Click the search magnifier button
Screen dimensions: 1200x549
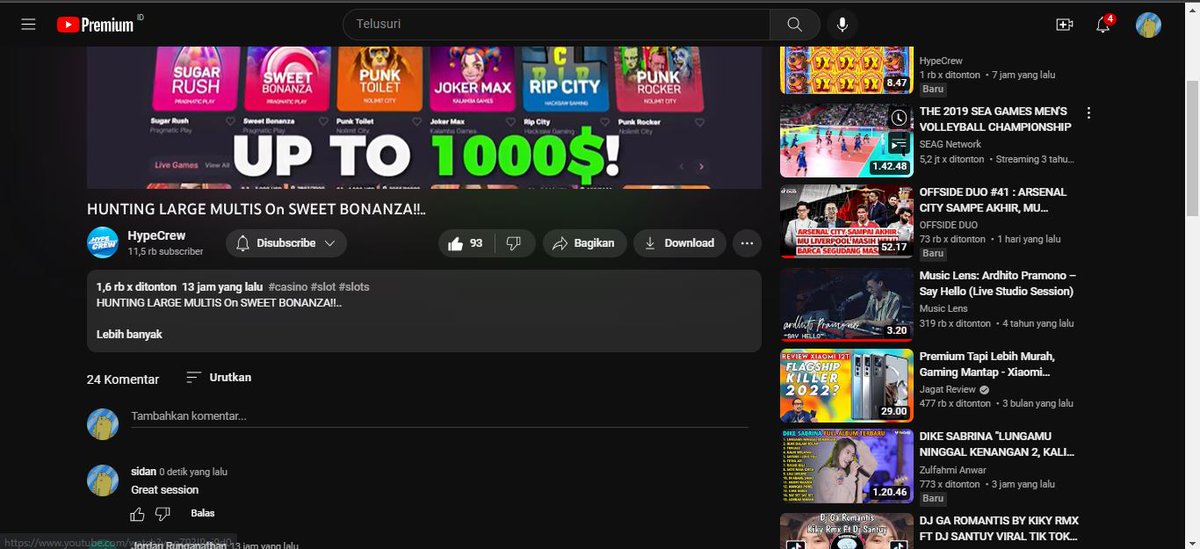click(x=795, y=24)
